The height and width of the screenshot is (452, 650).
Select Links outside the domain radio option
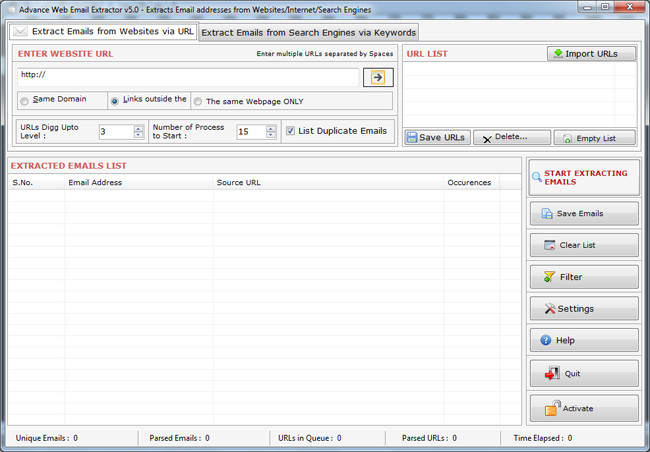[x=115, y=101]
